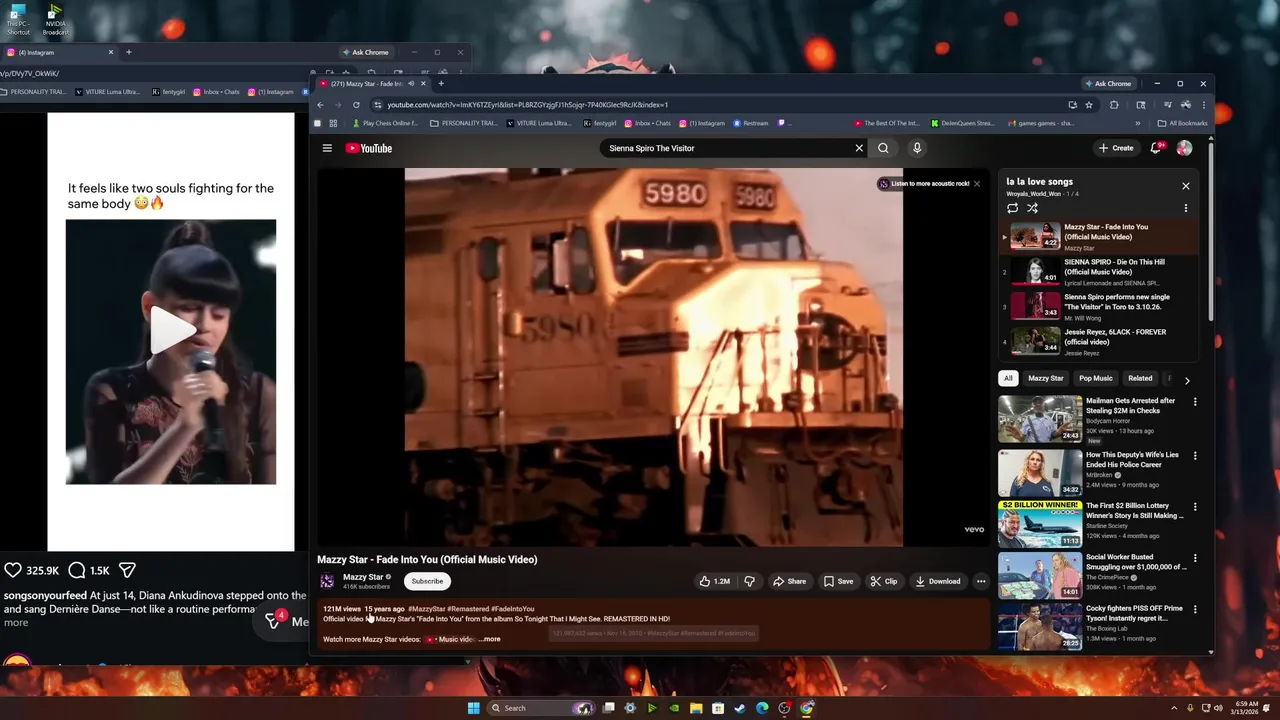This screenshot has width=1280, height=720.
Task: Share the Fade Into You video
Action: click(x=789, y=581)
